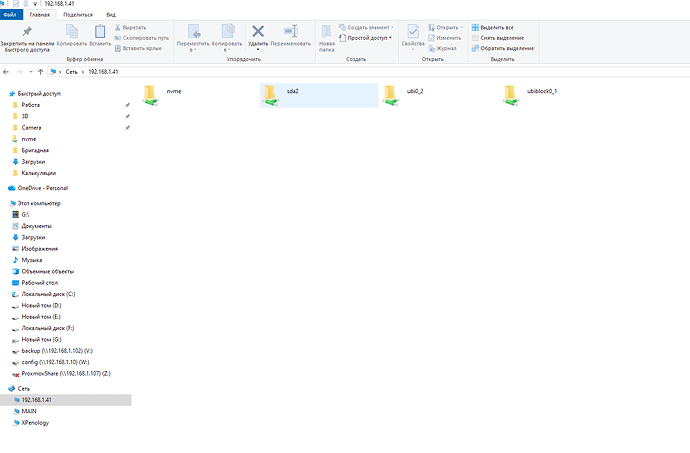Open Desktop (Рабочий стол) in sidebar
This screenshot has width=690, height=453.
39,283
